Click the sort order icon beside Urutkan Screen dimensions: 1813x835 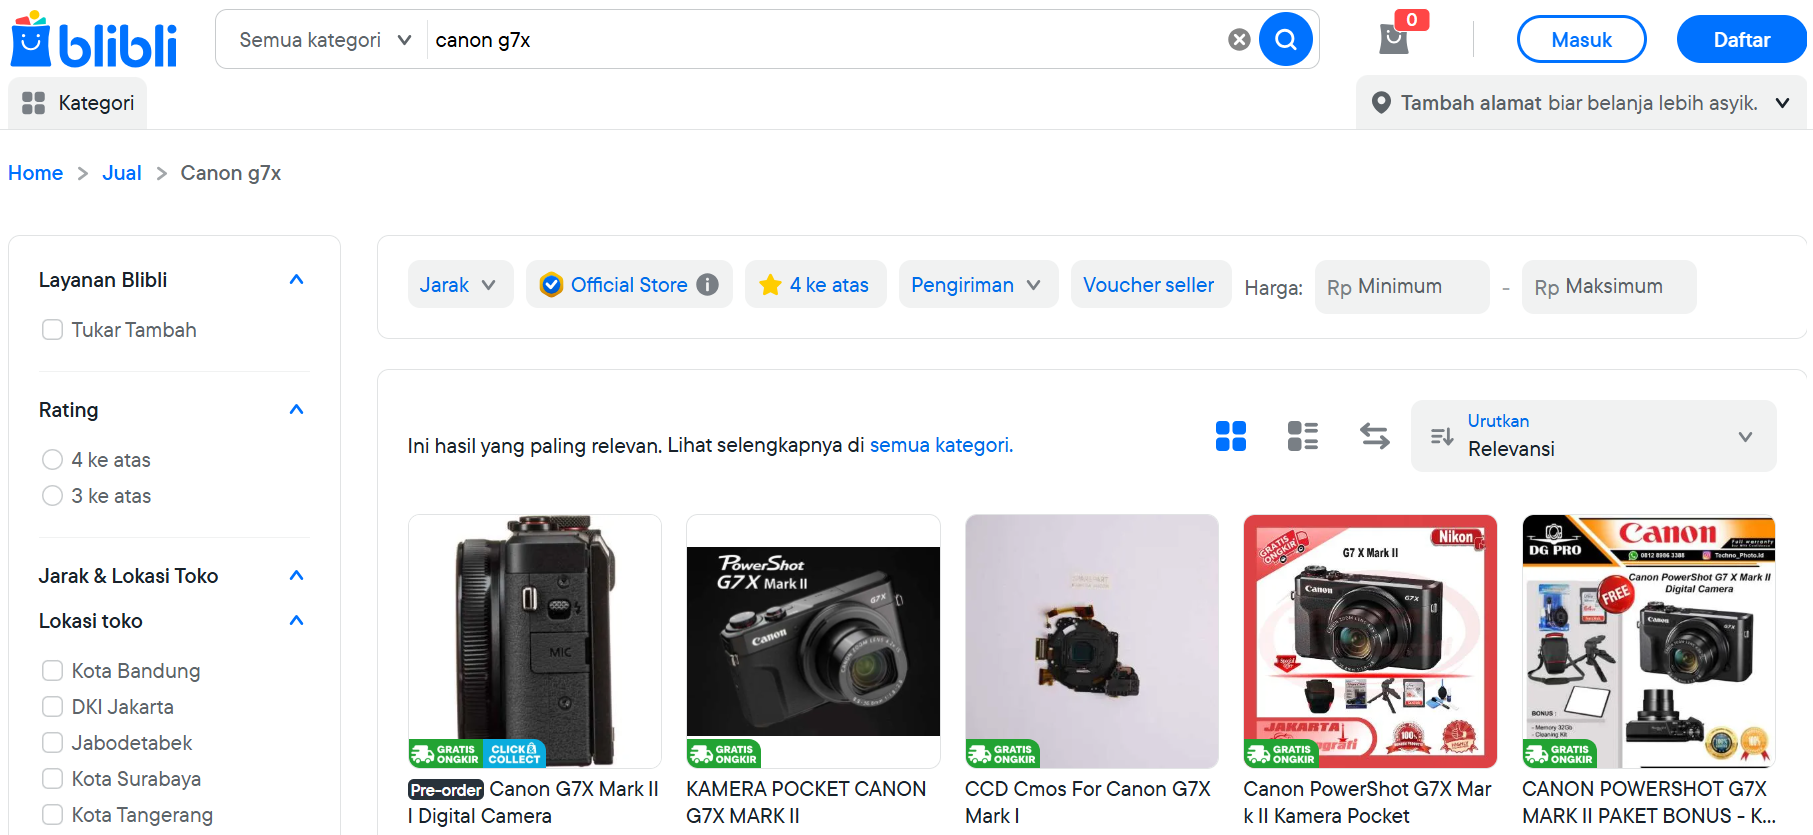[x=1442, y=436]
